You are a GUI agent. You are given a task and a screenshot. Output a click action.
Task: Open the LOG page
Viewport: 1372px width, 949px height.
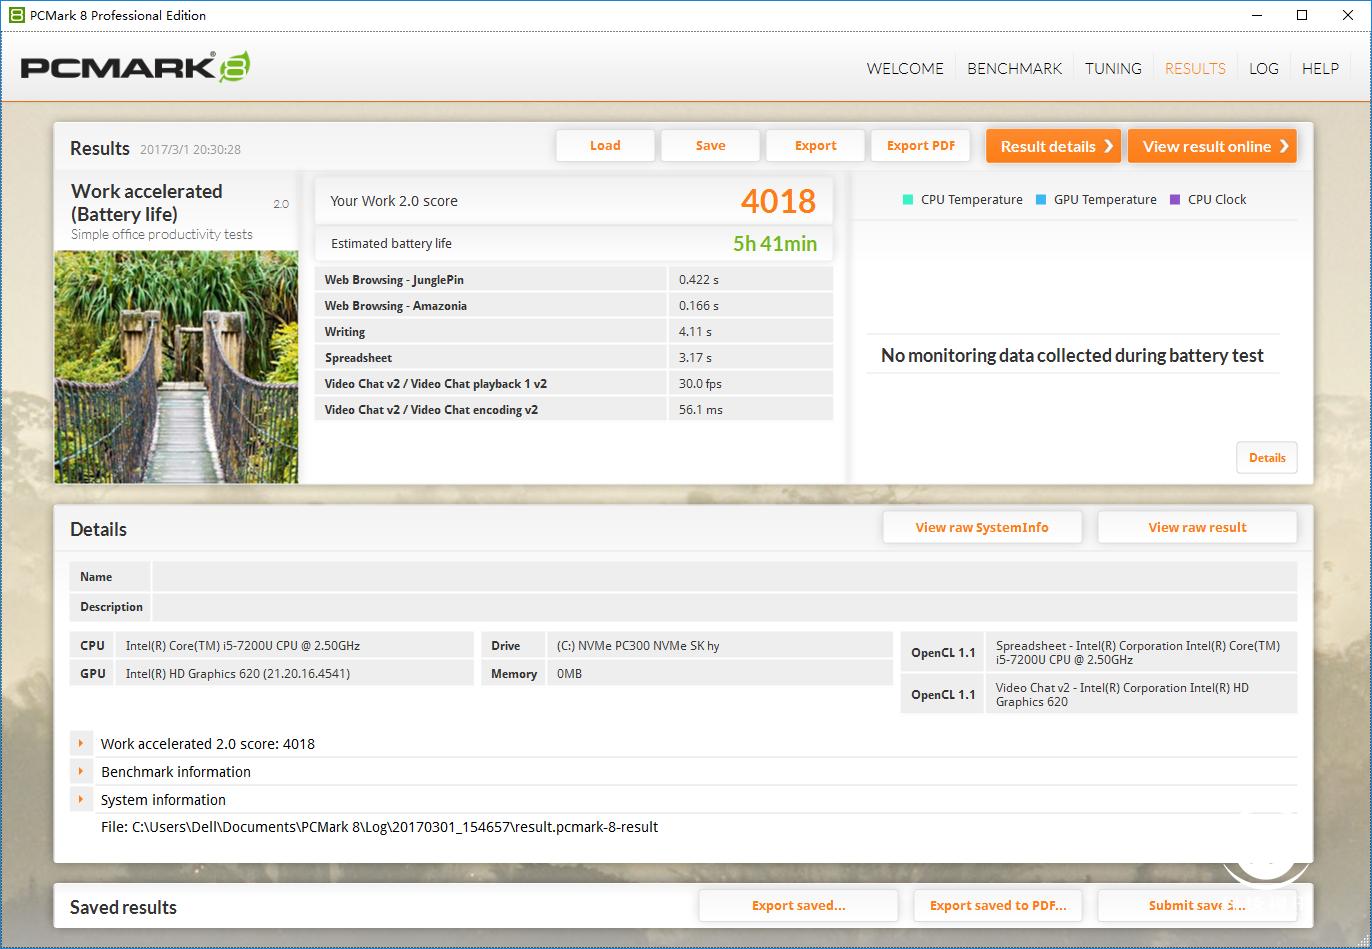pyautogui.click(x=1263, y=68)
